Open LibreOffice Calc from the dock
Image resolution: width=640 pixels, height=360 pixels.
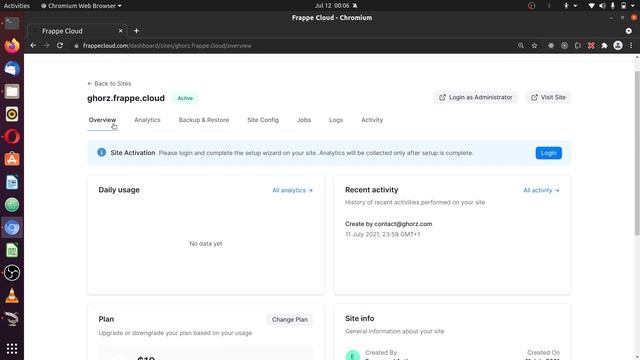tap(12, 250)
